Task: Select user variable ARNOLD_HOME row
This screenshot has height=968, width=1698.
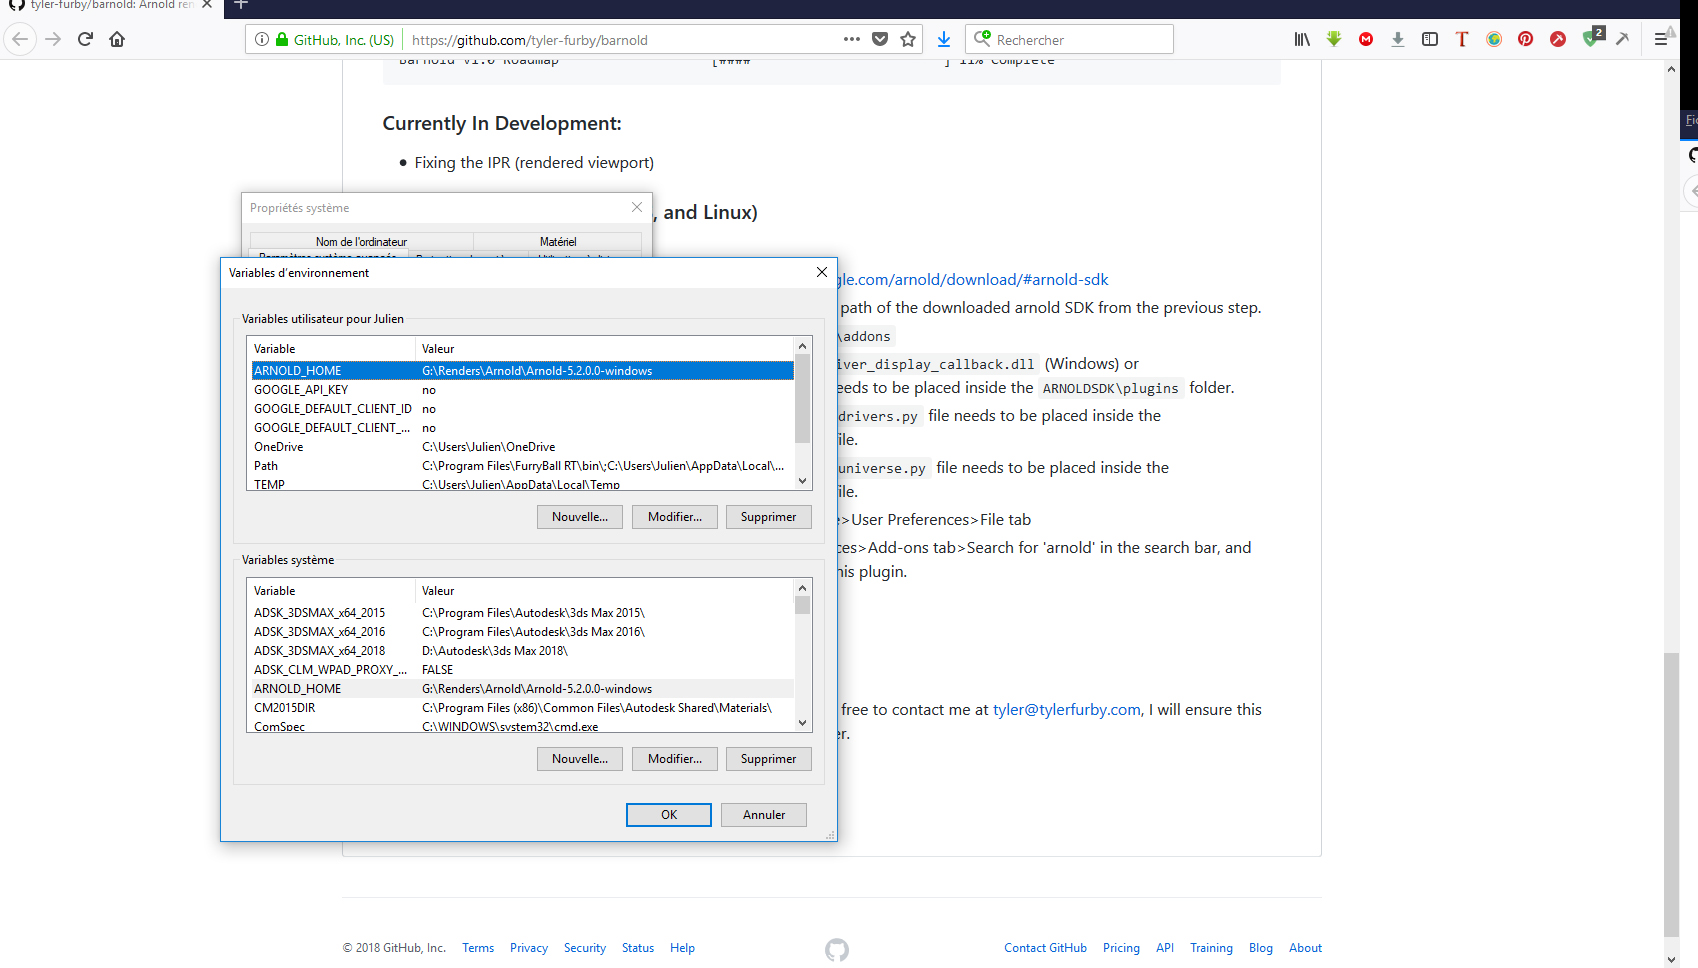Action: pos(522,371)
